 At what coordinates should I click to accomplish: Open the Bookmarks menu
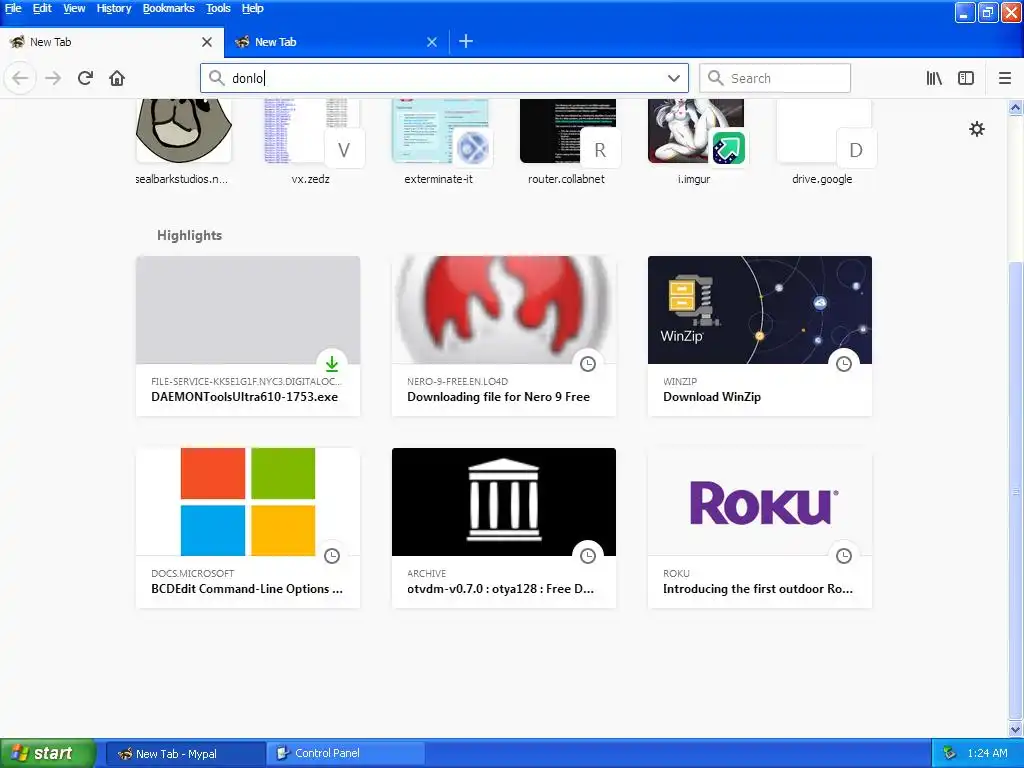coord(168,8)
